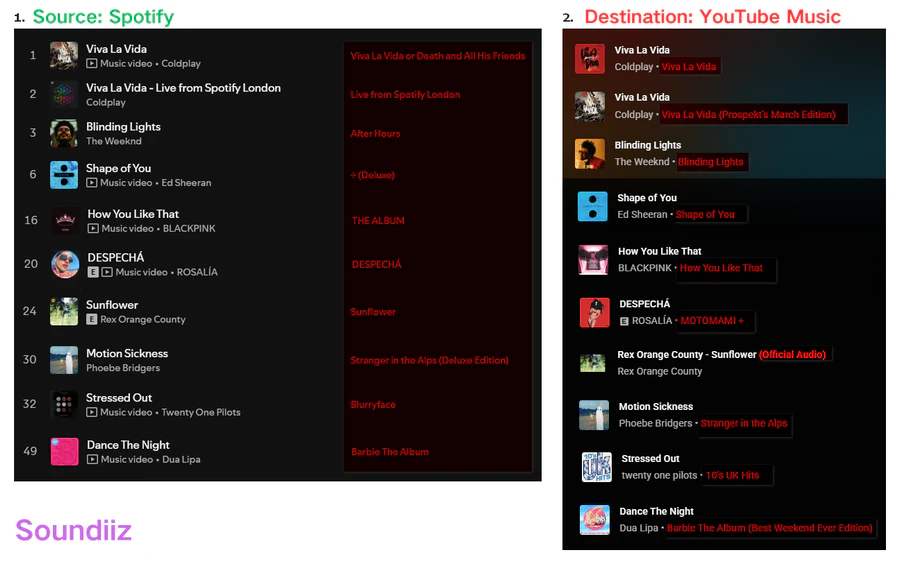This screenshot has width=900, height=562.
Task: Open the 10's UK Hits cover thumbnail
Action: click(596, 467)
